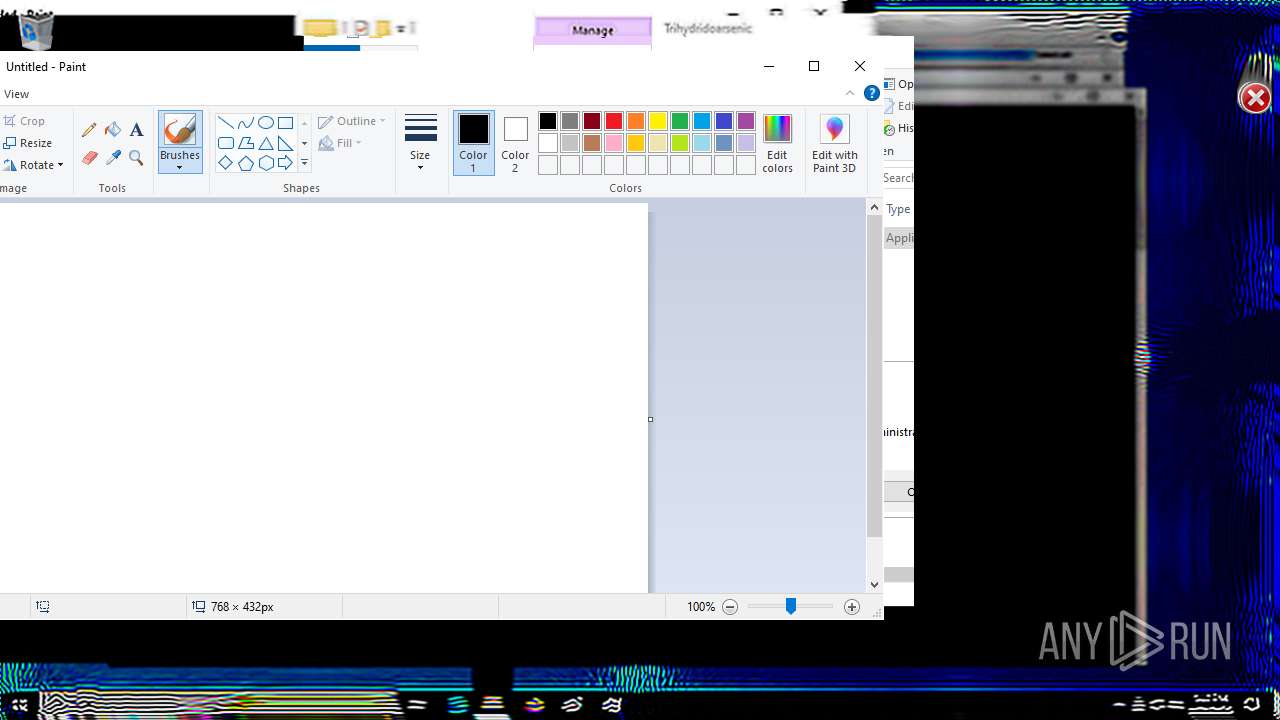The height and width of the screenshot is (720, 1280).
Task: Click the zoom slider handle
Action: (791, 607)
